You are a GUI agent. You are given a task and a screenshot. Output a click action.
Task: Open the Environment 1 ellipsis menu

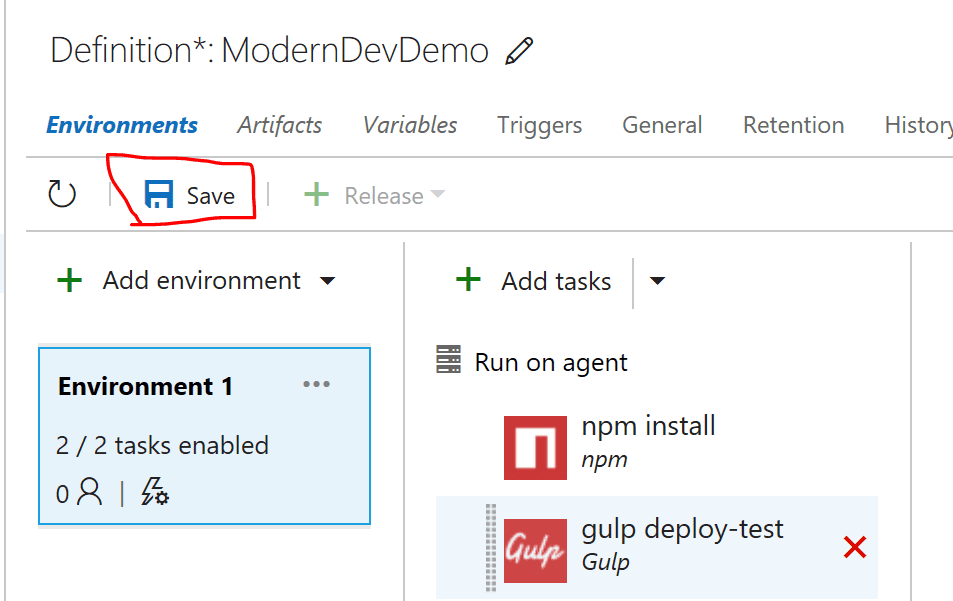pyautogui.click(x=316, y=384)
